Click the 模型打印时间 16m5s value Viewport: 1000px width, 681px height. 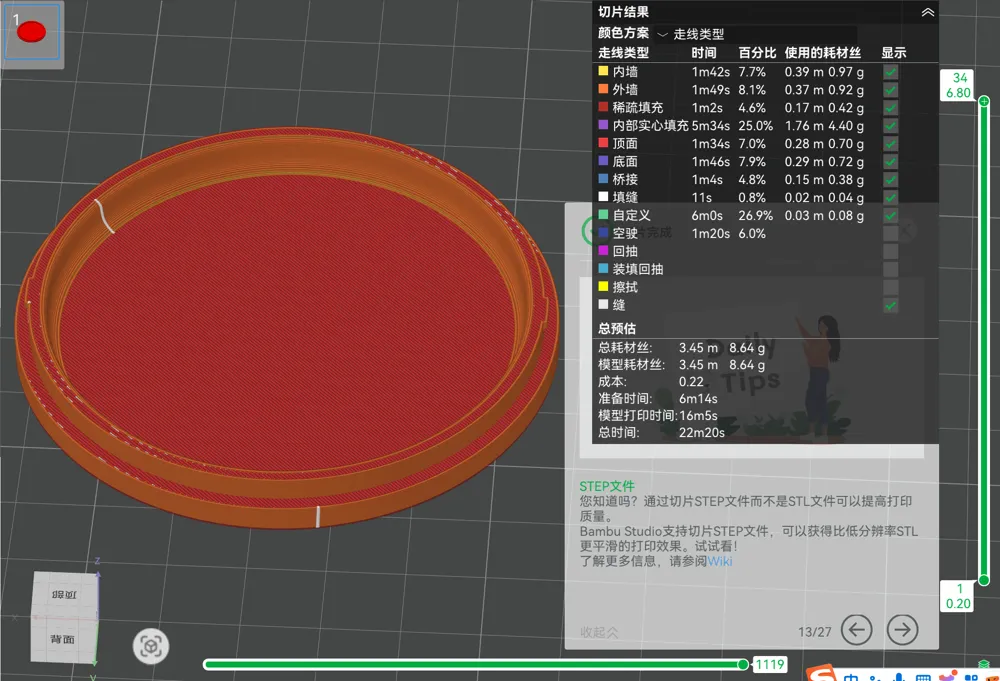[x=698, y=416]
